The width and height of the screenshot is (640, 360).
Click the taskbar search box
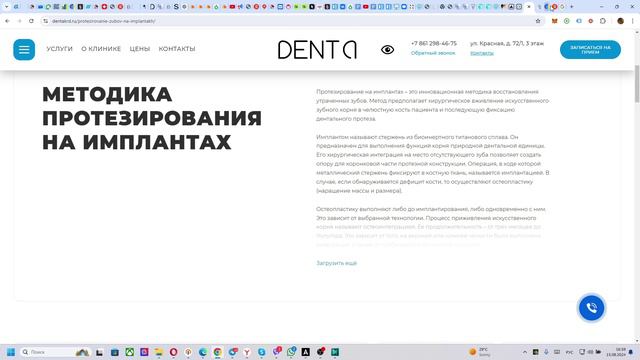[55, 352]
